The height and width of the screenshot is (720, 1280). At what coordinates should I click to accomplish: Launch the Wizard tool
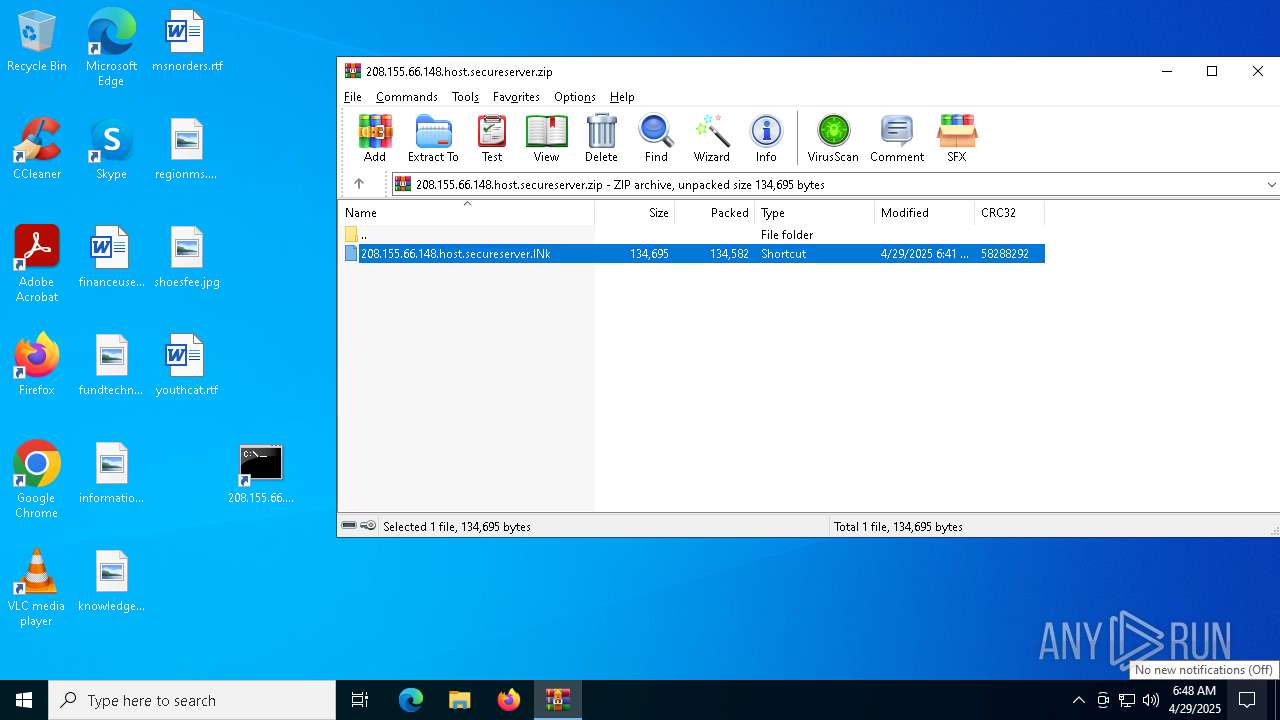pyautogui.click(x=711, y=138)
